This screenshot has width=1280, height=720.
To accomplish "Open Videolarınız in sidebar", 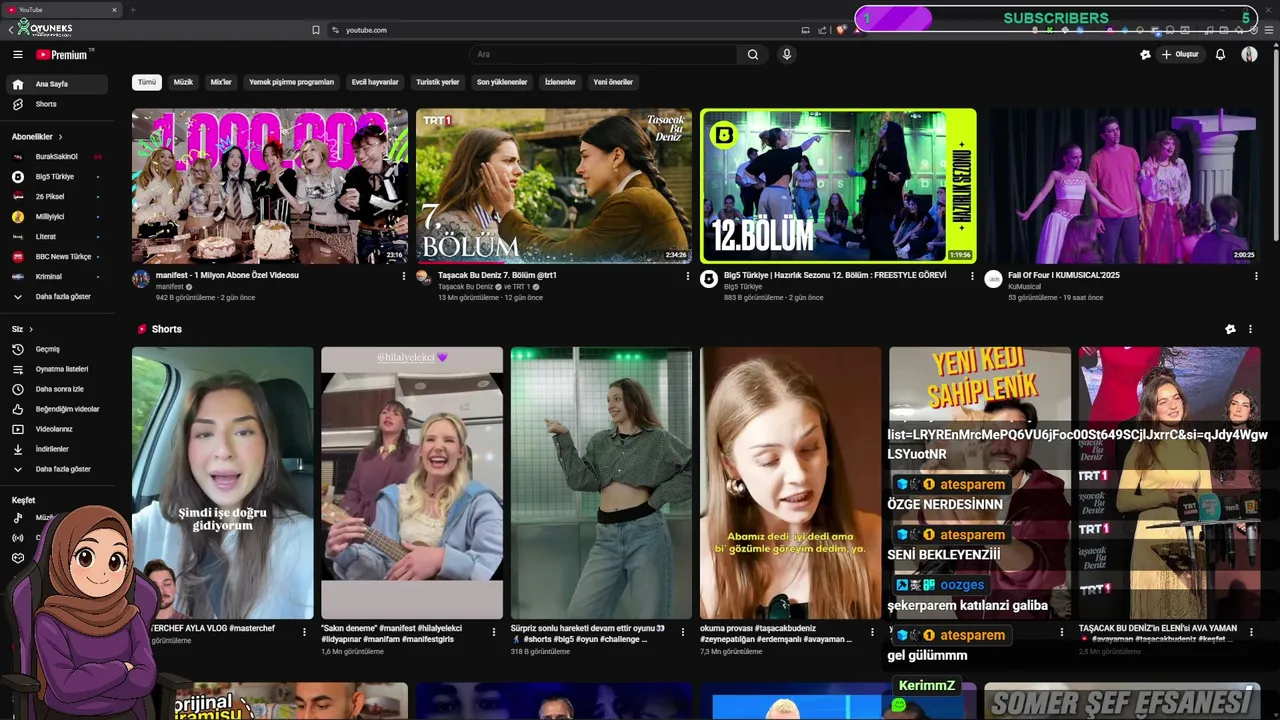I will tap(56, 429).
